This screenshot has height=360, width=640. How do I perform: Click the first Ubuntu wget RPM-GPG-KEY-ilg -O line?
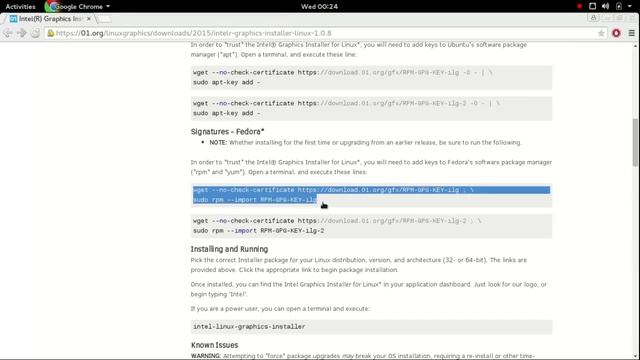[343, 72]
